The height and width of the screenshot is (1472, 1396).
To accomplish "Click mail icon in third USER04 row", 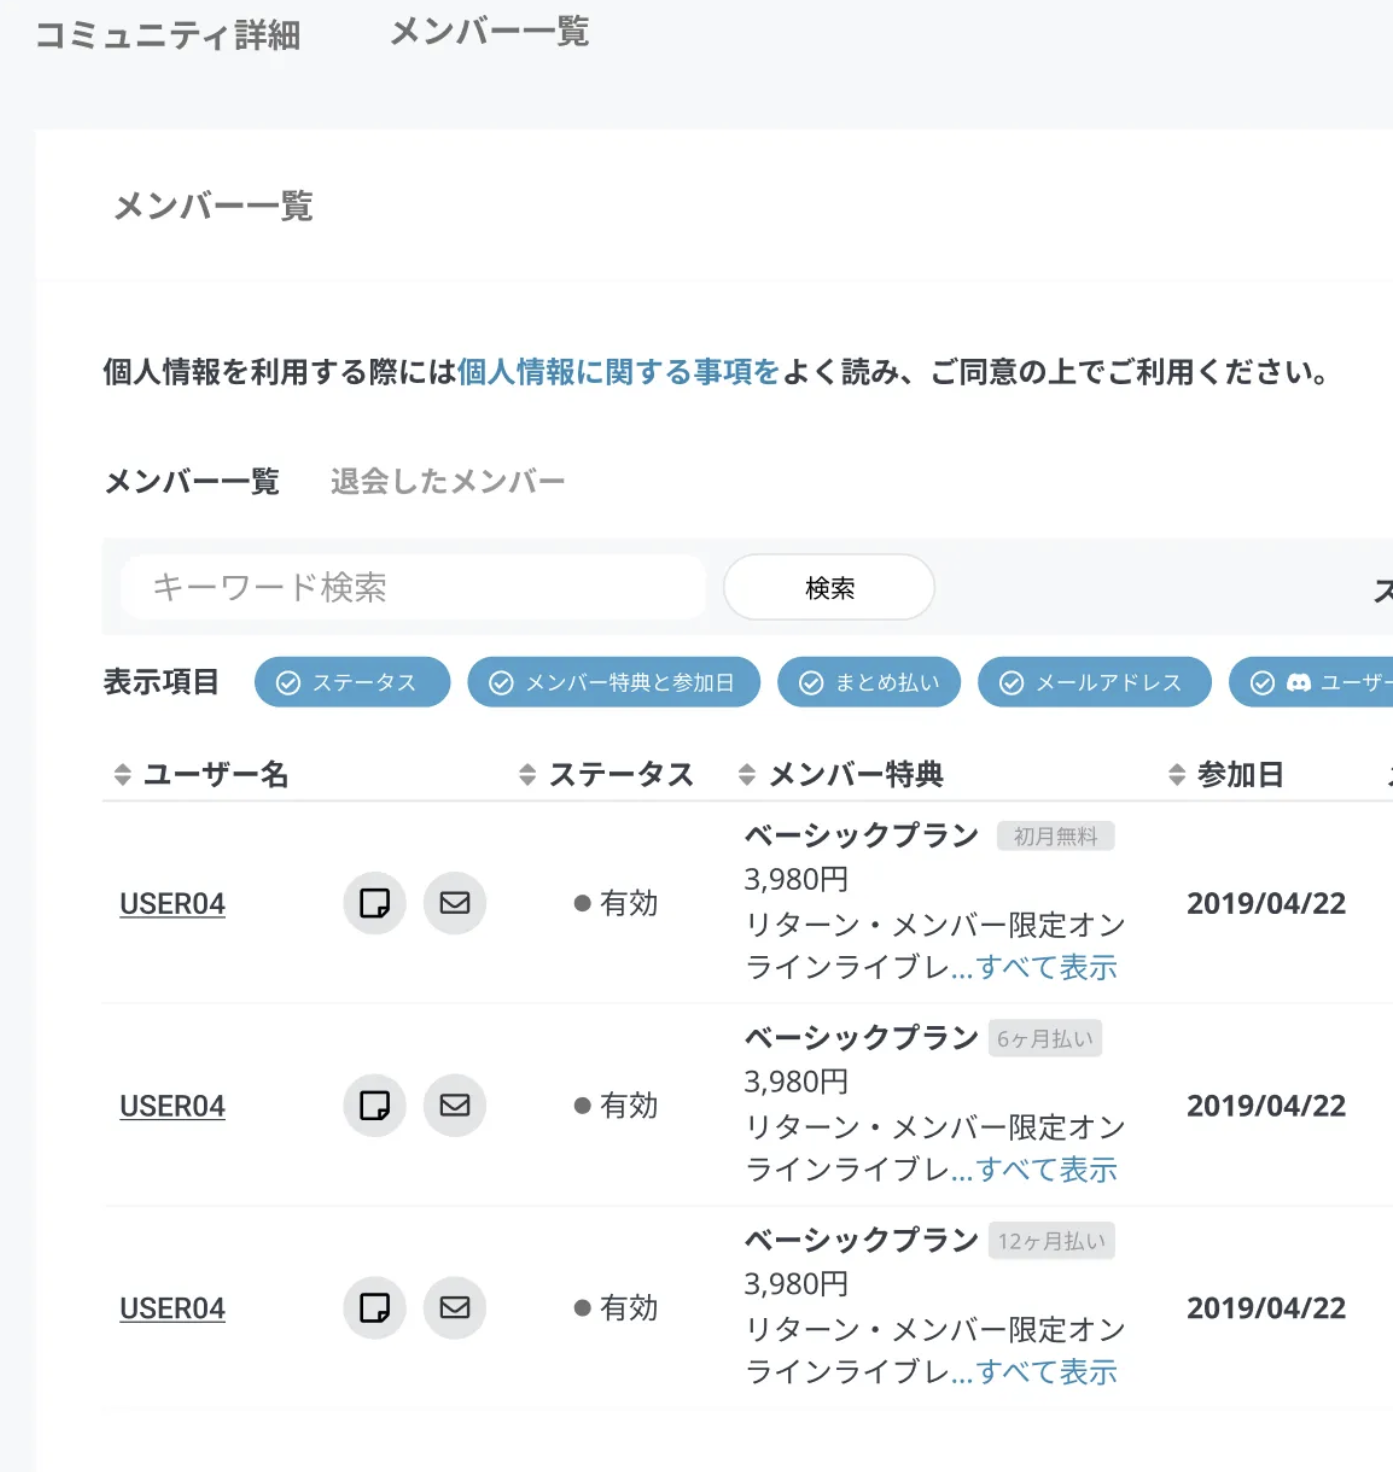I will coord(455,1307).
